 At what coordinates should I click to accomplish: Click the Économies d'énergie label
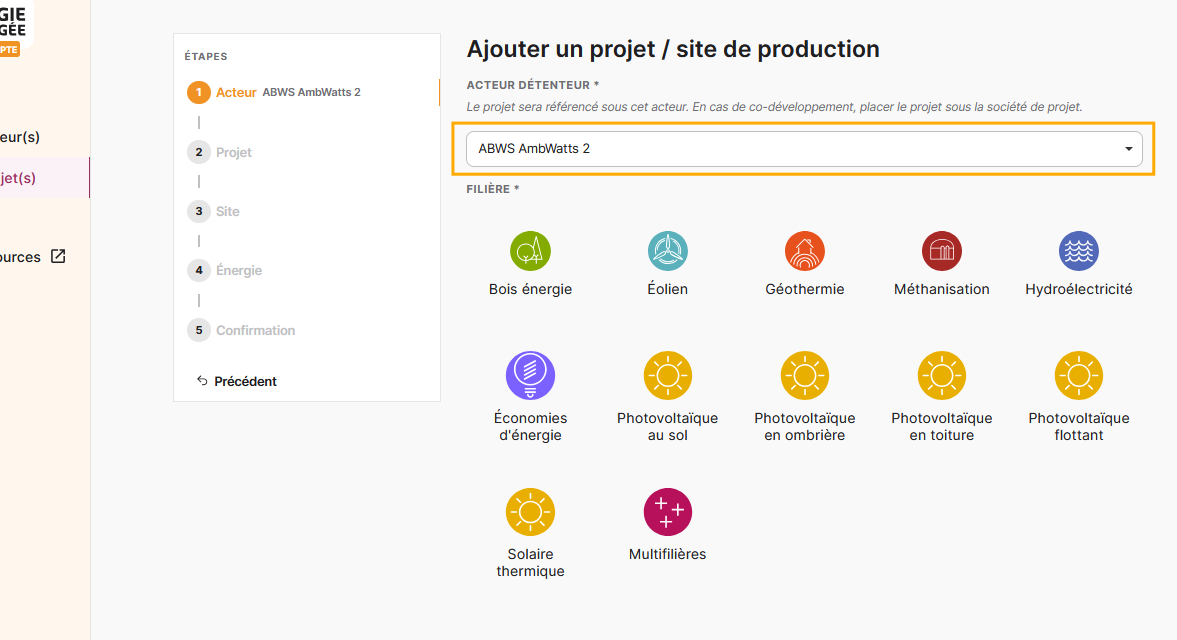(x=530, y=426)
